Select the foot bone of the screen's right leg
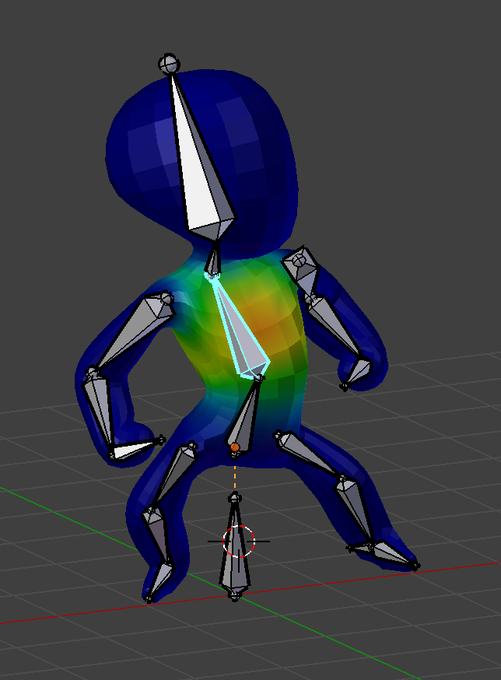The height and width of the screenshot is (680, 501). point(393,554)
